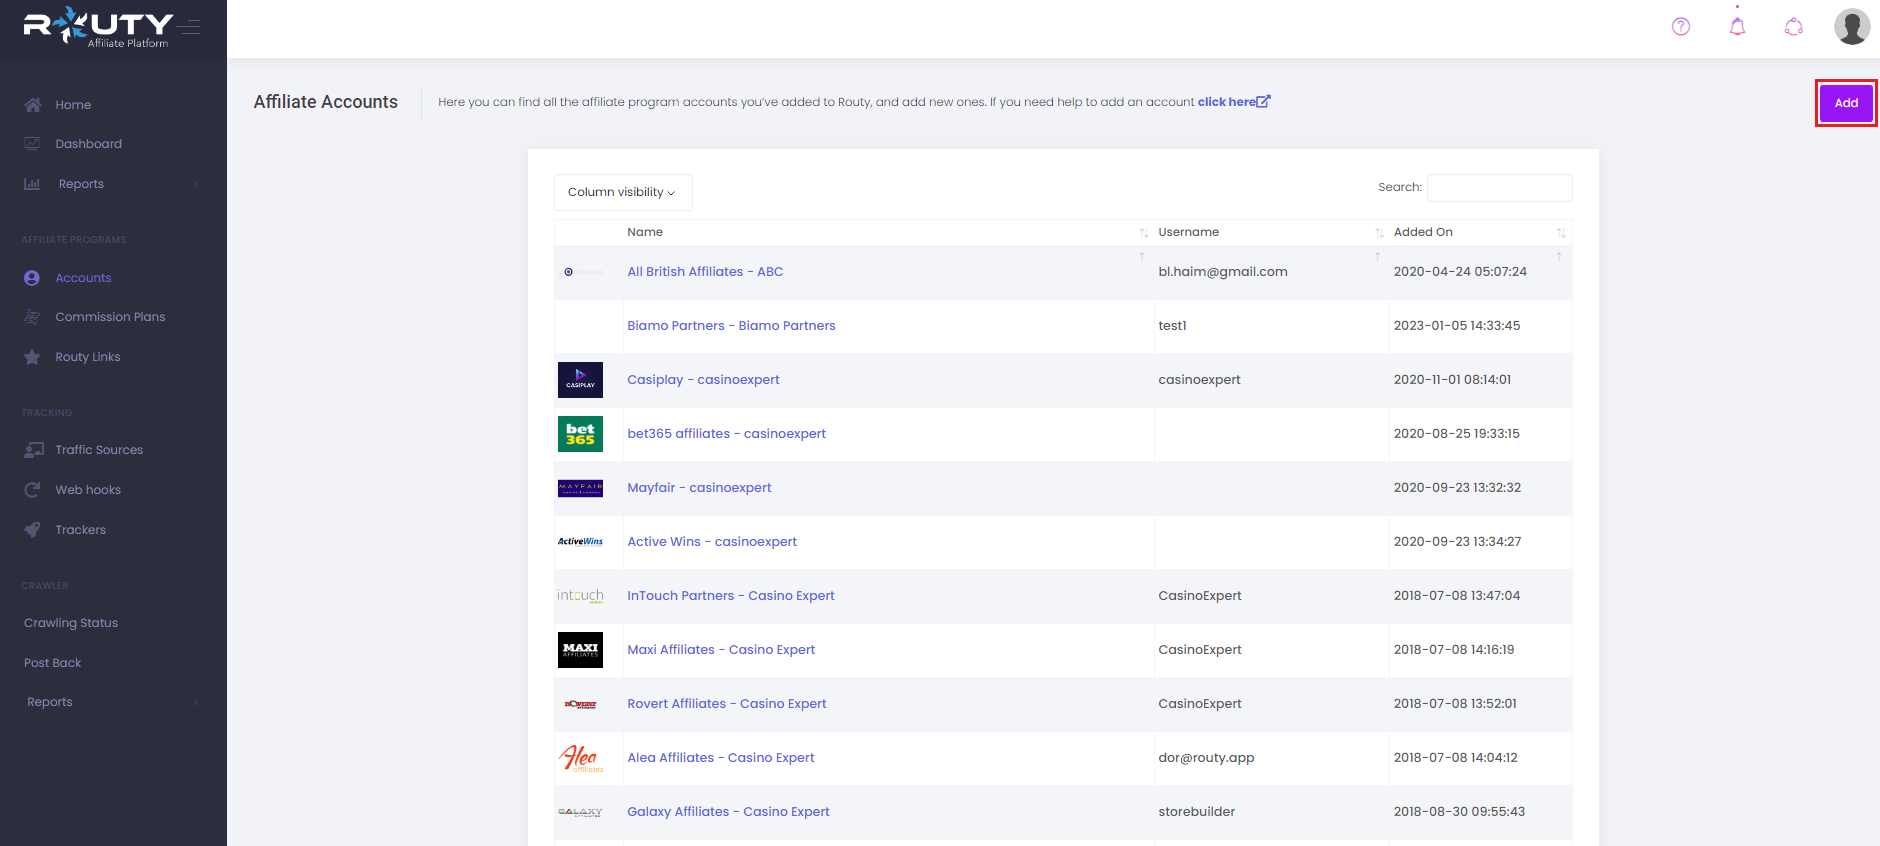
Task: Open Biamo Partners - Biamo Partners account
Action: point(731,326)
